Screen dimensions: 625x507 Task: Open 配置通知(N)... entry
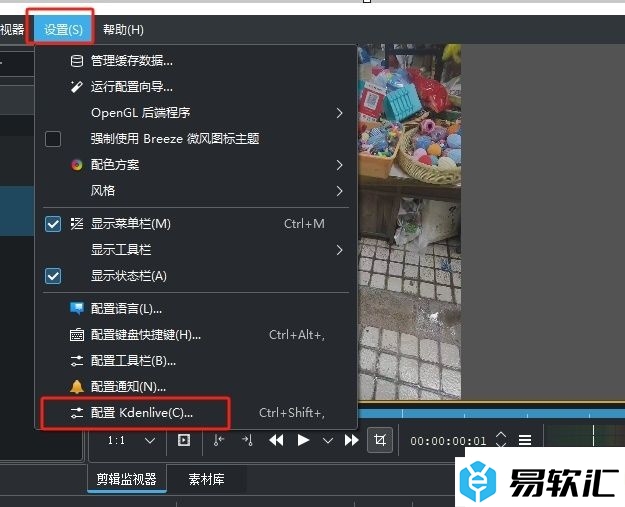[x=196, y=387]
